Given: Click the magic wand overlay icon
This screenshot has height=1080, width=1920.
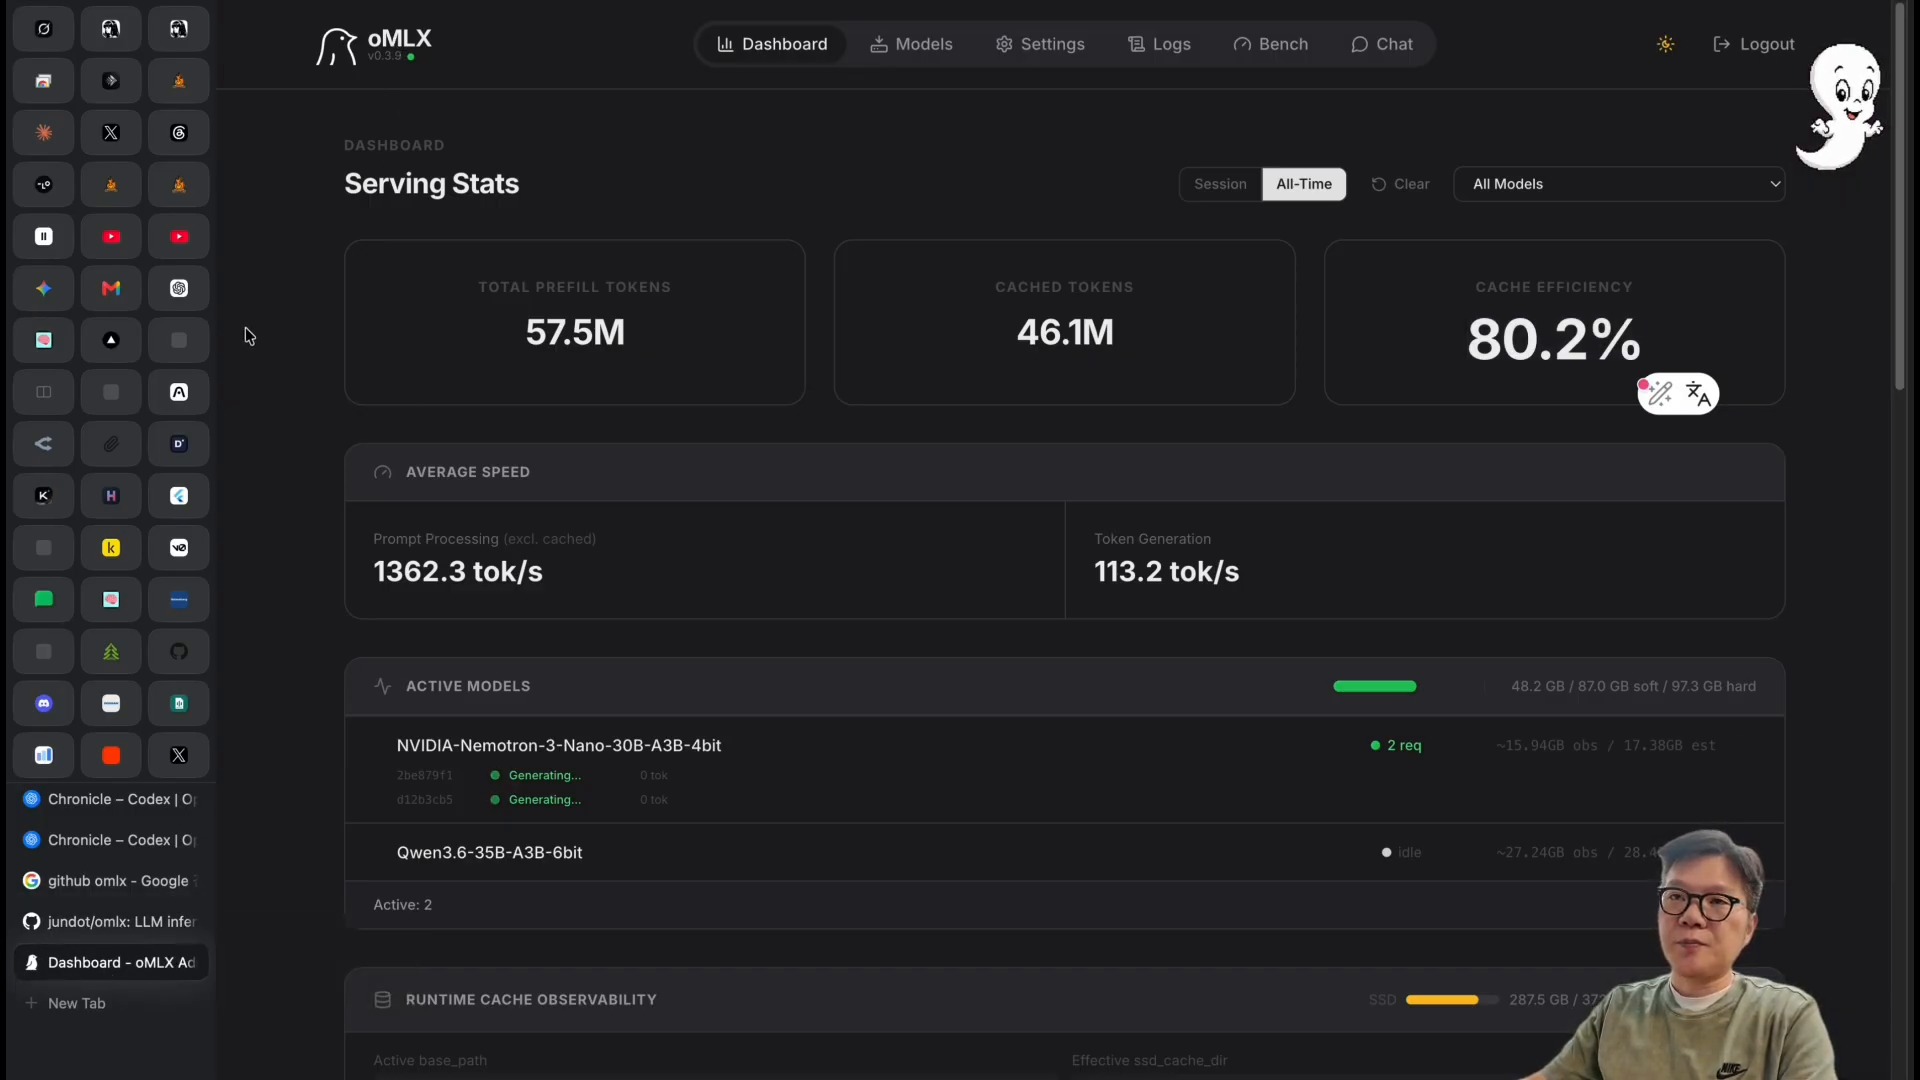Looking at the screenshot, I should pos(1660,394).
